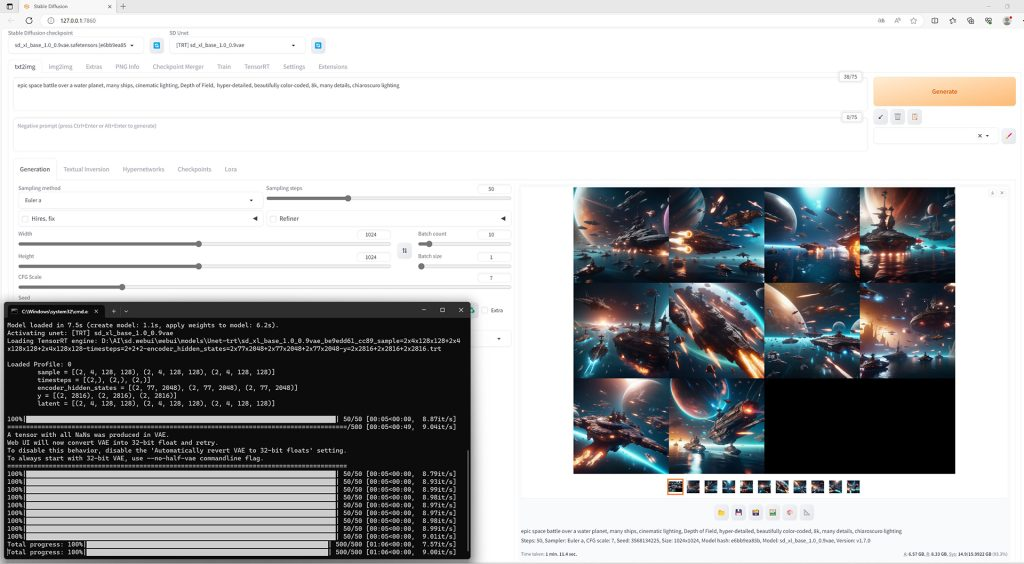Save the image with the floppy disk icon

(738, 512)
